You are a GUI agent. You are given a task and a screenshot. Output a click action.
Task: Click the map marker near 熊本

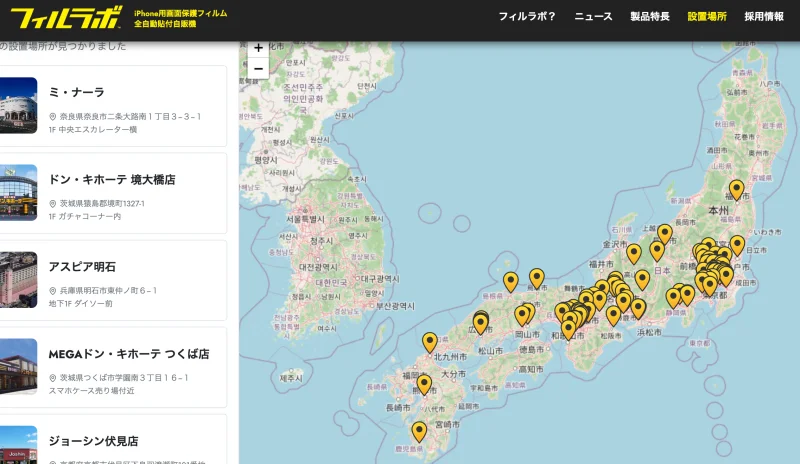click(x=424, y=385)
